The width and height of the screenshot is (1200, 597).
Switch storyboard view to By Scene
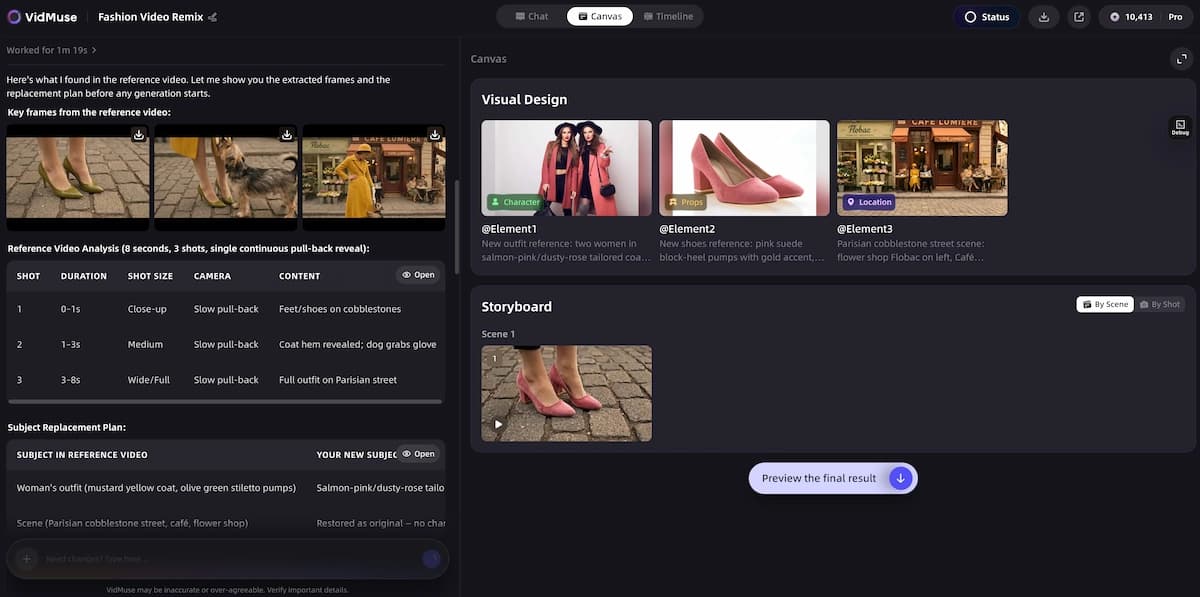(1105, 304)
